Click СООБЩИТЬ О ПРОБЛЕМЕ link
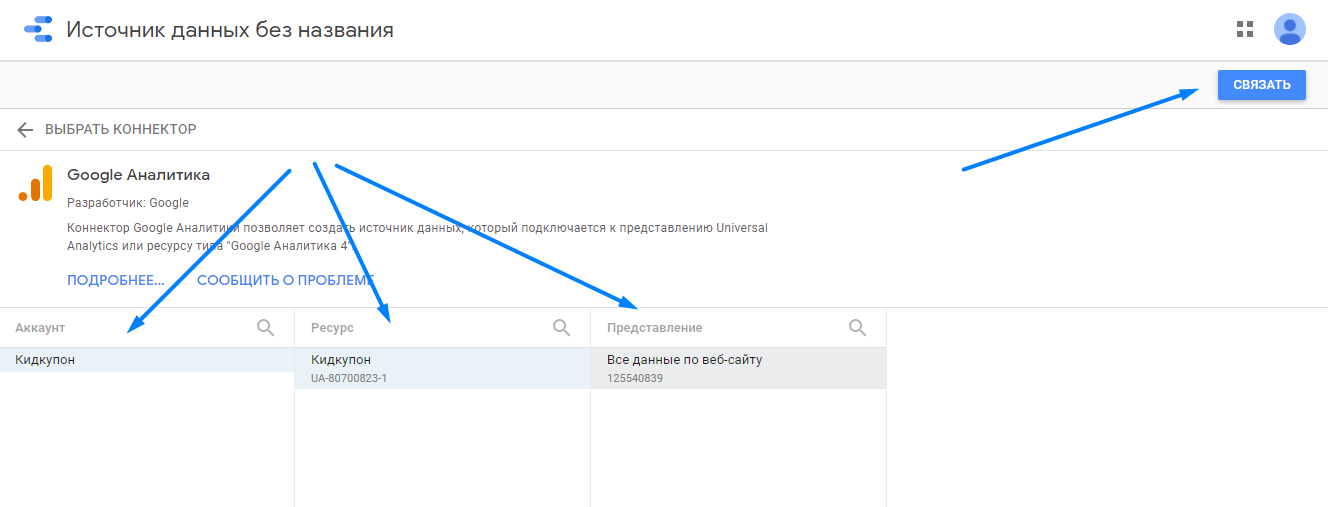This screenshot has height=507, width=1328. [285, 280]
